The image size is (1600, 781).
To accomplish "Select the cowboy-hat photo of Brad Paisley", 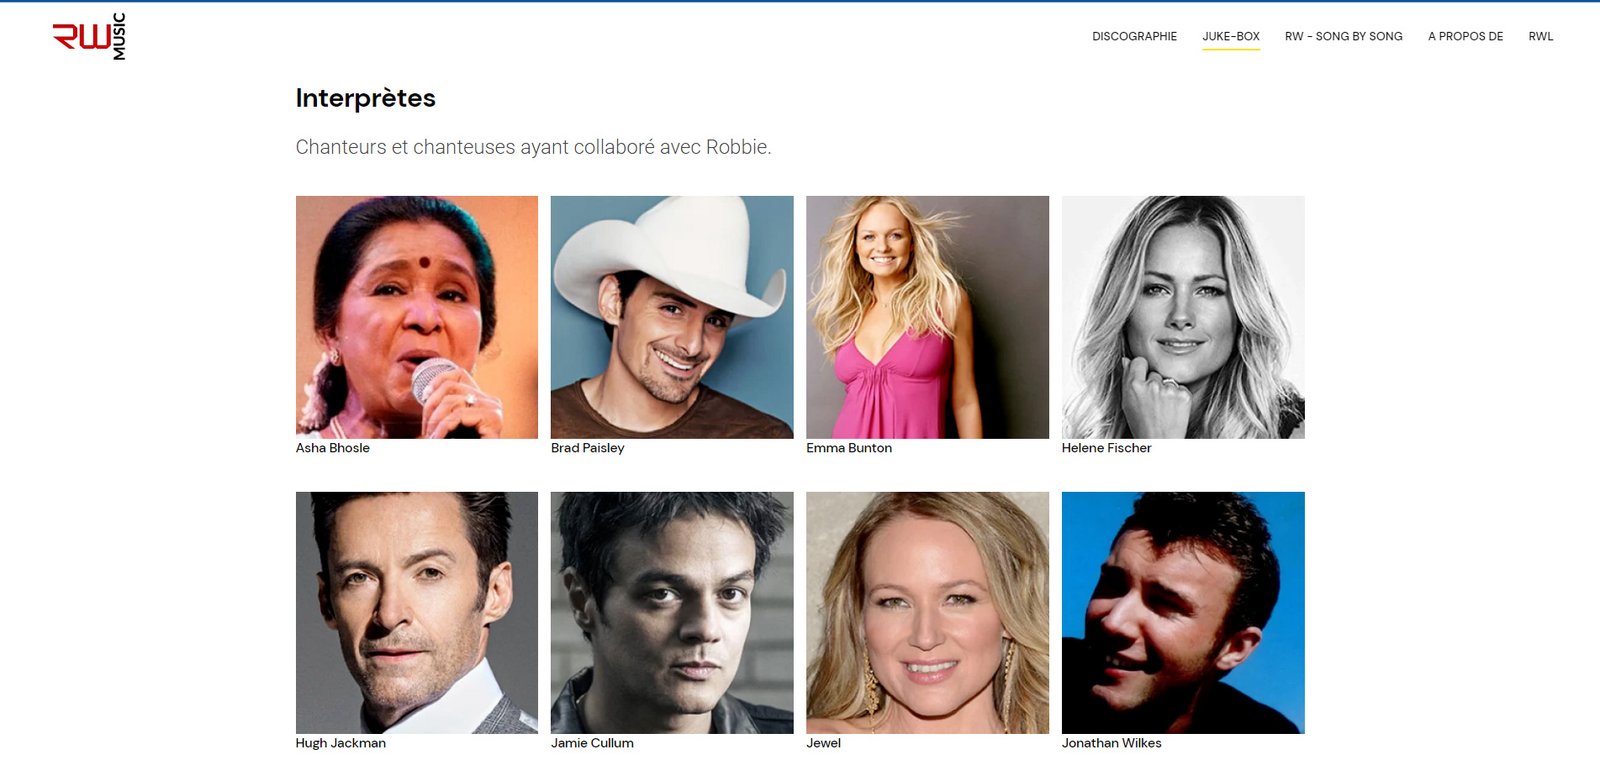I will (672, 317).
